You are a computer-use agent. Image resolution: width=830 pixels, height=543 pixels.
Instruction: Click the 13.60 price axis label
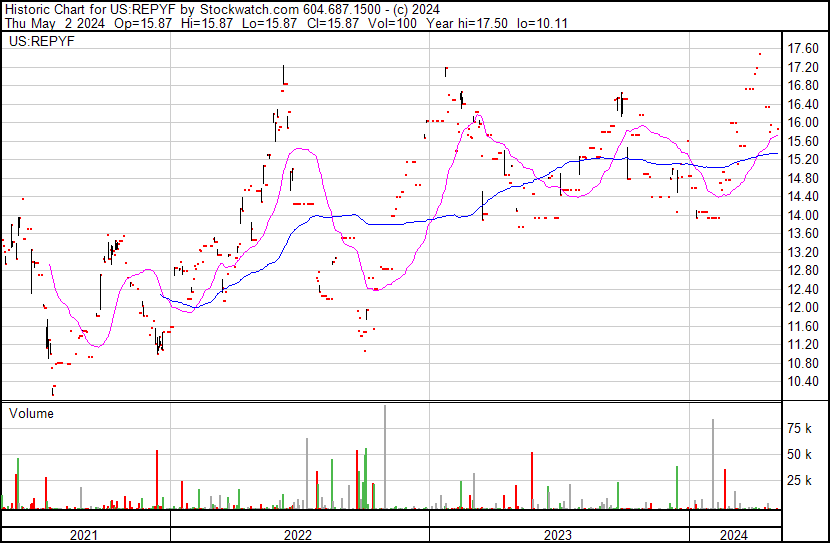(x=803, y=233)
